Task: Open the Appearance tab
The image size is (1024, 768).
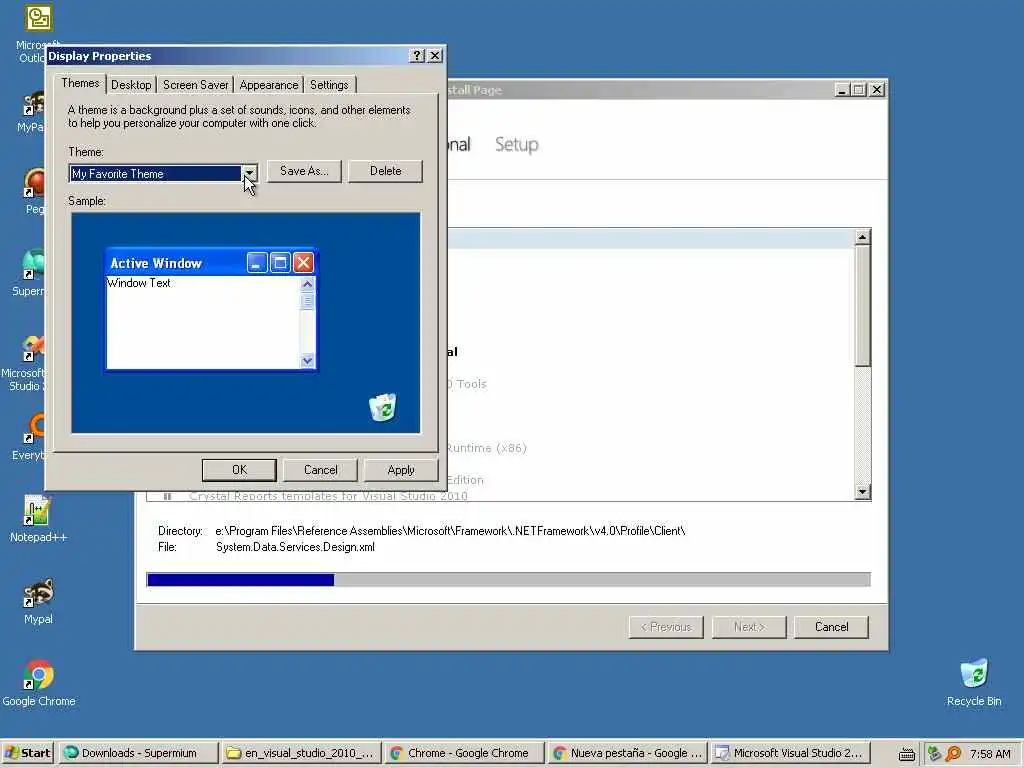Action: pyautogui.click(x=268, y=85)
